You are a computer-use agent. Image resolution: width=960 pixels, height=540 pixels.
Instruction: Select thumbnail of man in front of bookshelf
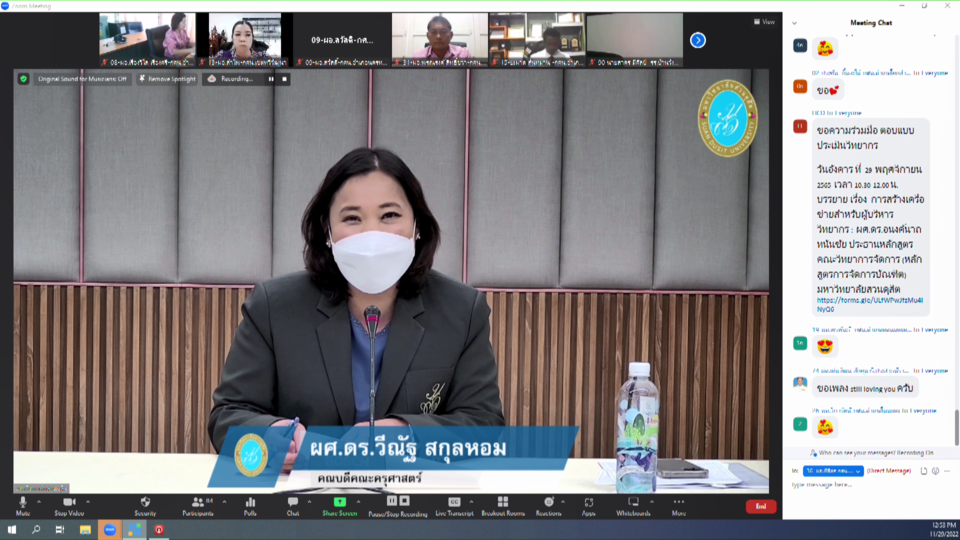coord(537,40)
